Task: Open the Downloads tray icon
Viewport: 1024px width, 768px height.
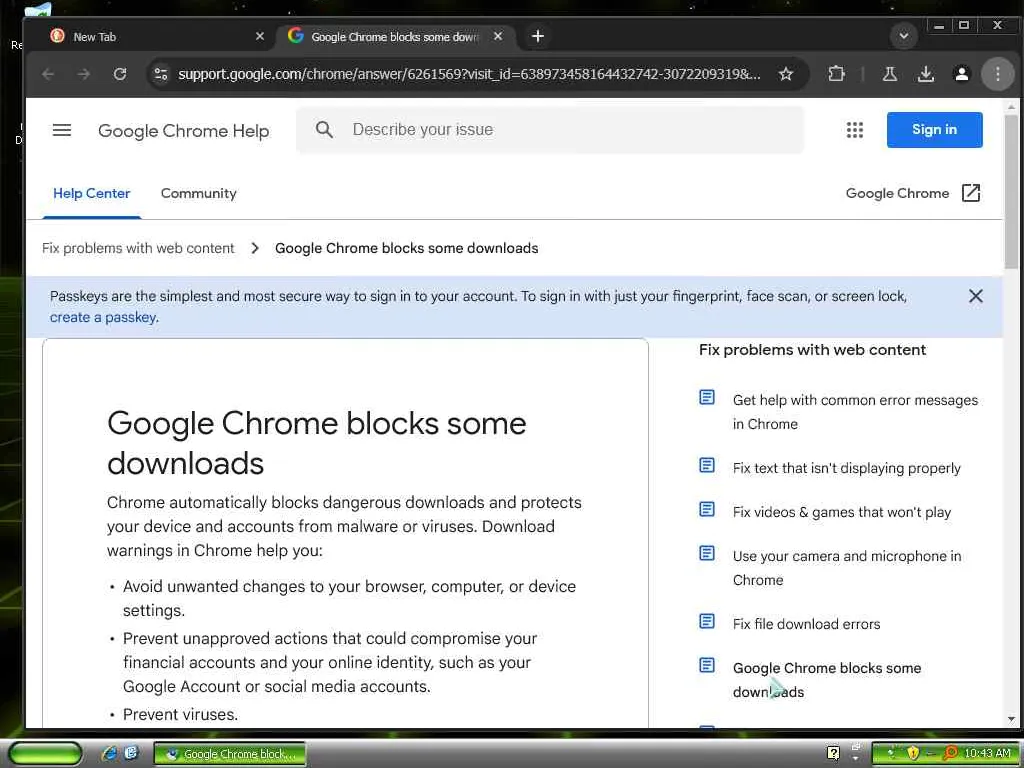Action: pos(925,74)
